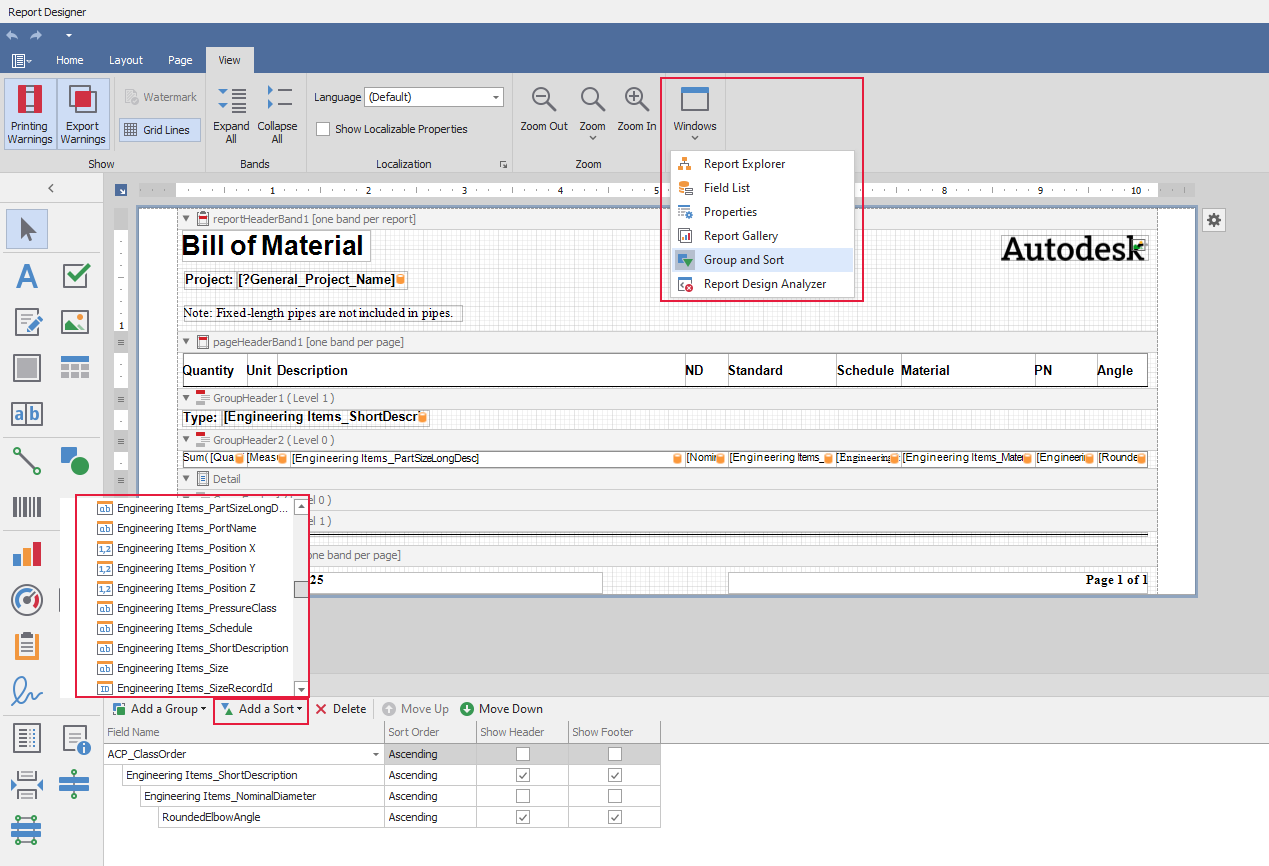Check Show Header for ACP_ClassOrder
Screen dimensions: 1269x866
click(x=523, y=754)
